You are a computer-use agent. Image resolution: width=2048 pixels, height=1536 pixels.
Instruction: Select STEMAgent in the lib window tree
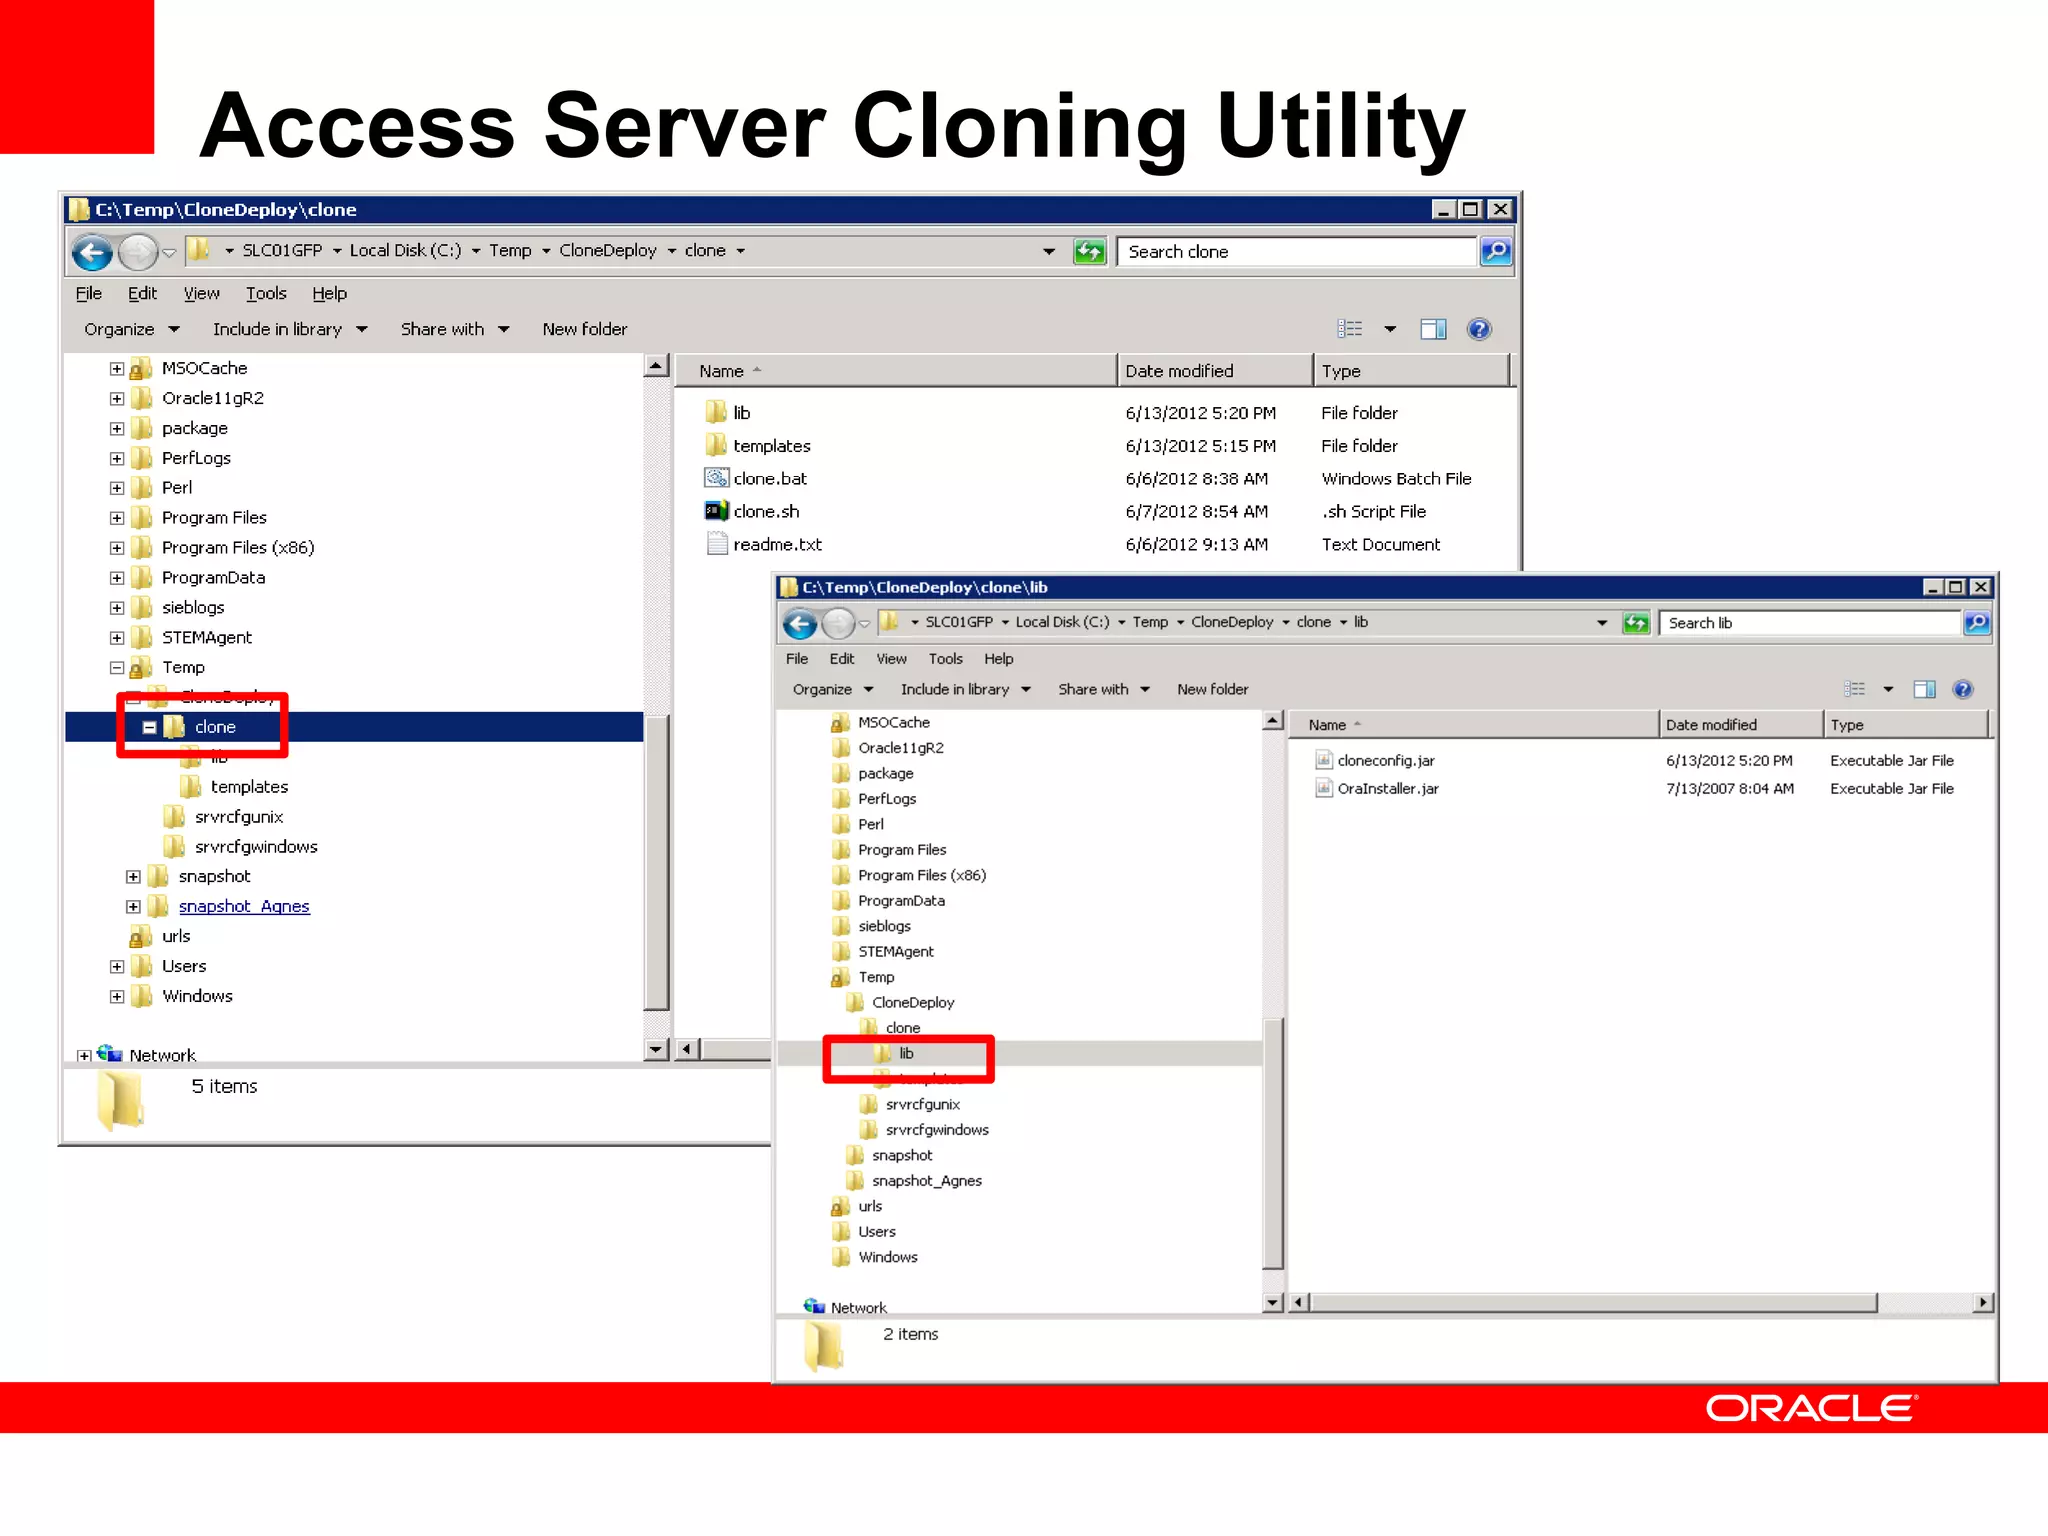895,952
